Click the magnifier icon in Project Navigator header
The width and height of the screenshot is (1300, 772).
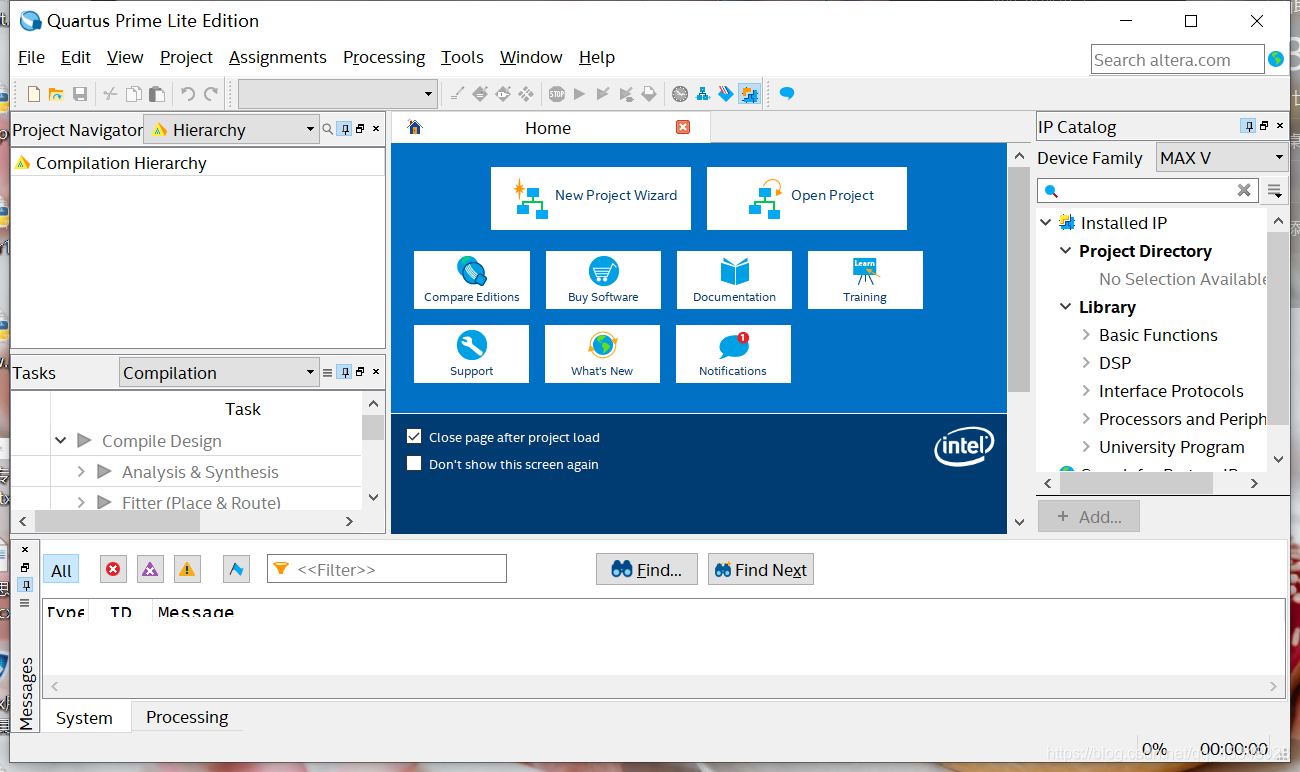328,129
